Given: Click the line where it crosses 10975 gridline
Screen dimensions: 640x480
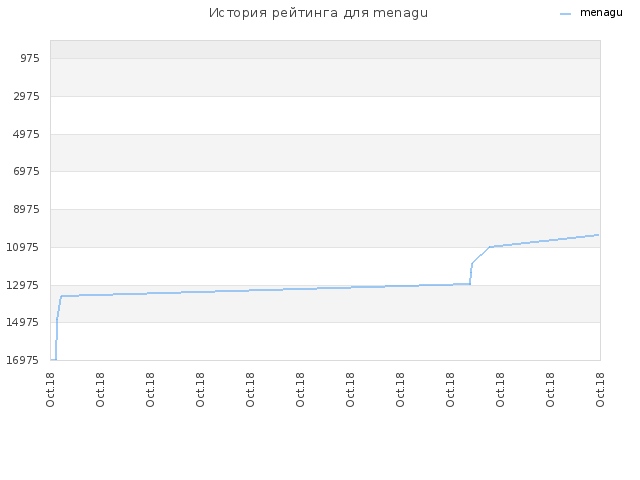Looking at the screenshot, I should [489, 247].
